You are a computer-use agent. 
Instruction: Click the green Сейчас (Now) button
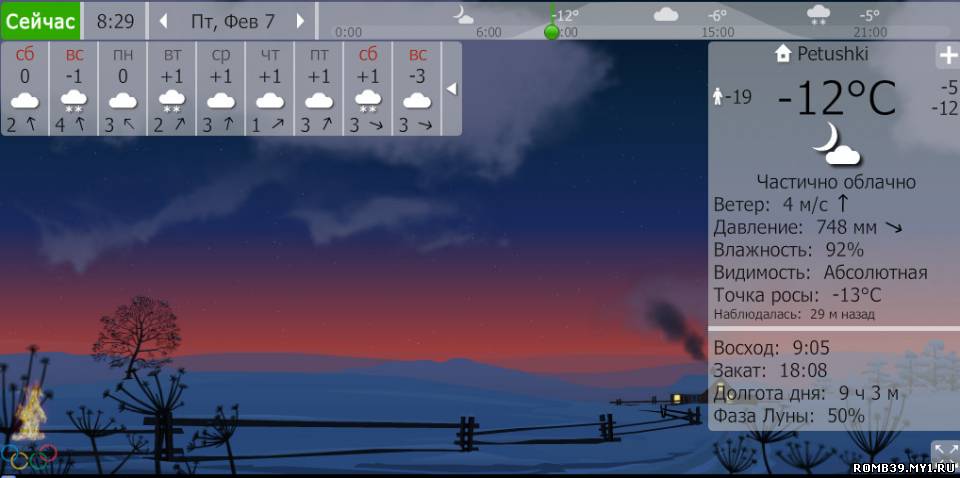[x=40, y=20]
